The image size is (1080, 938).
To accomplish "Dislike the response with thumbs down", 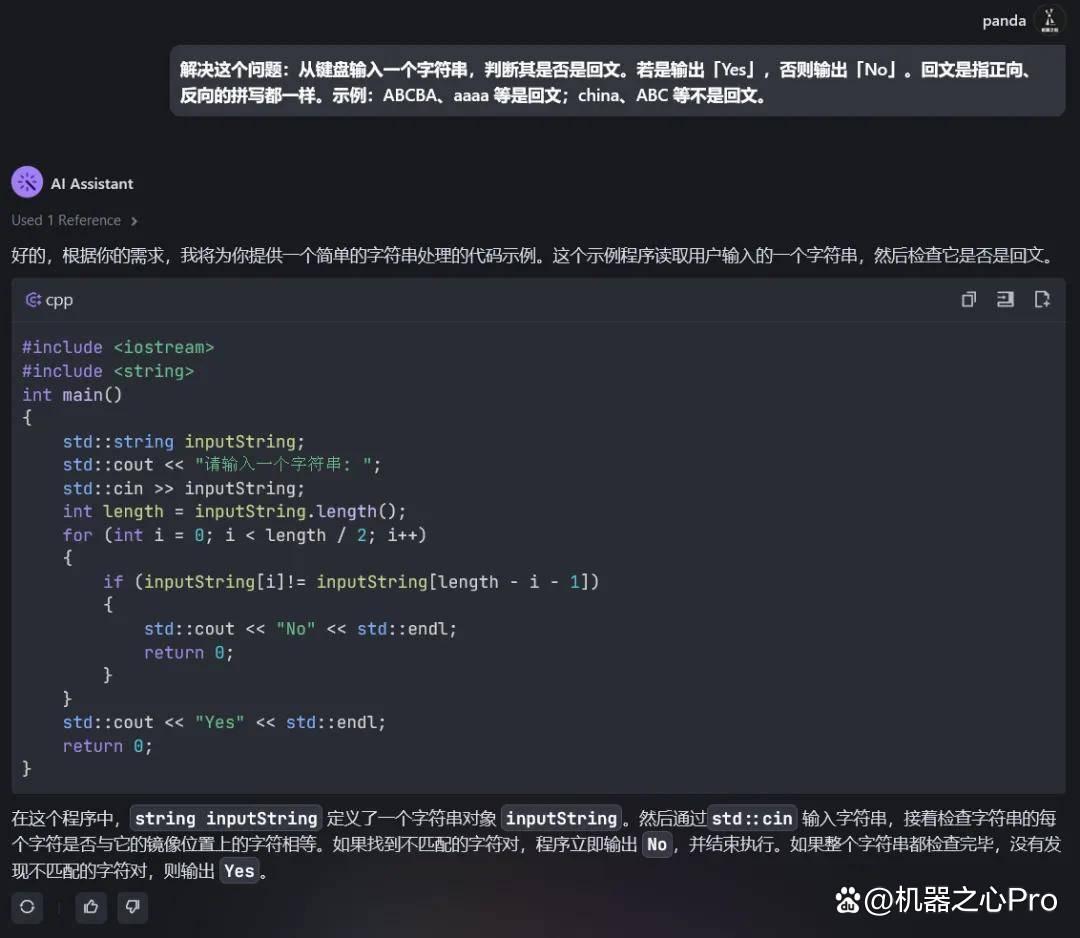I will coord(132,906).
